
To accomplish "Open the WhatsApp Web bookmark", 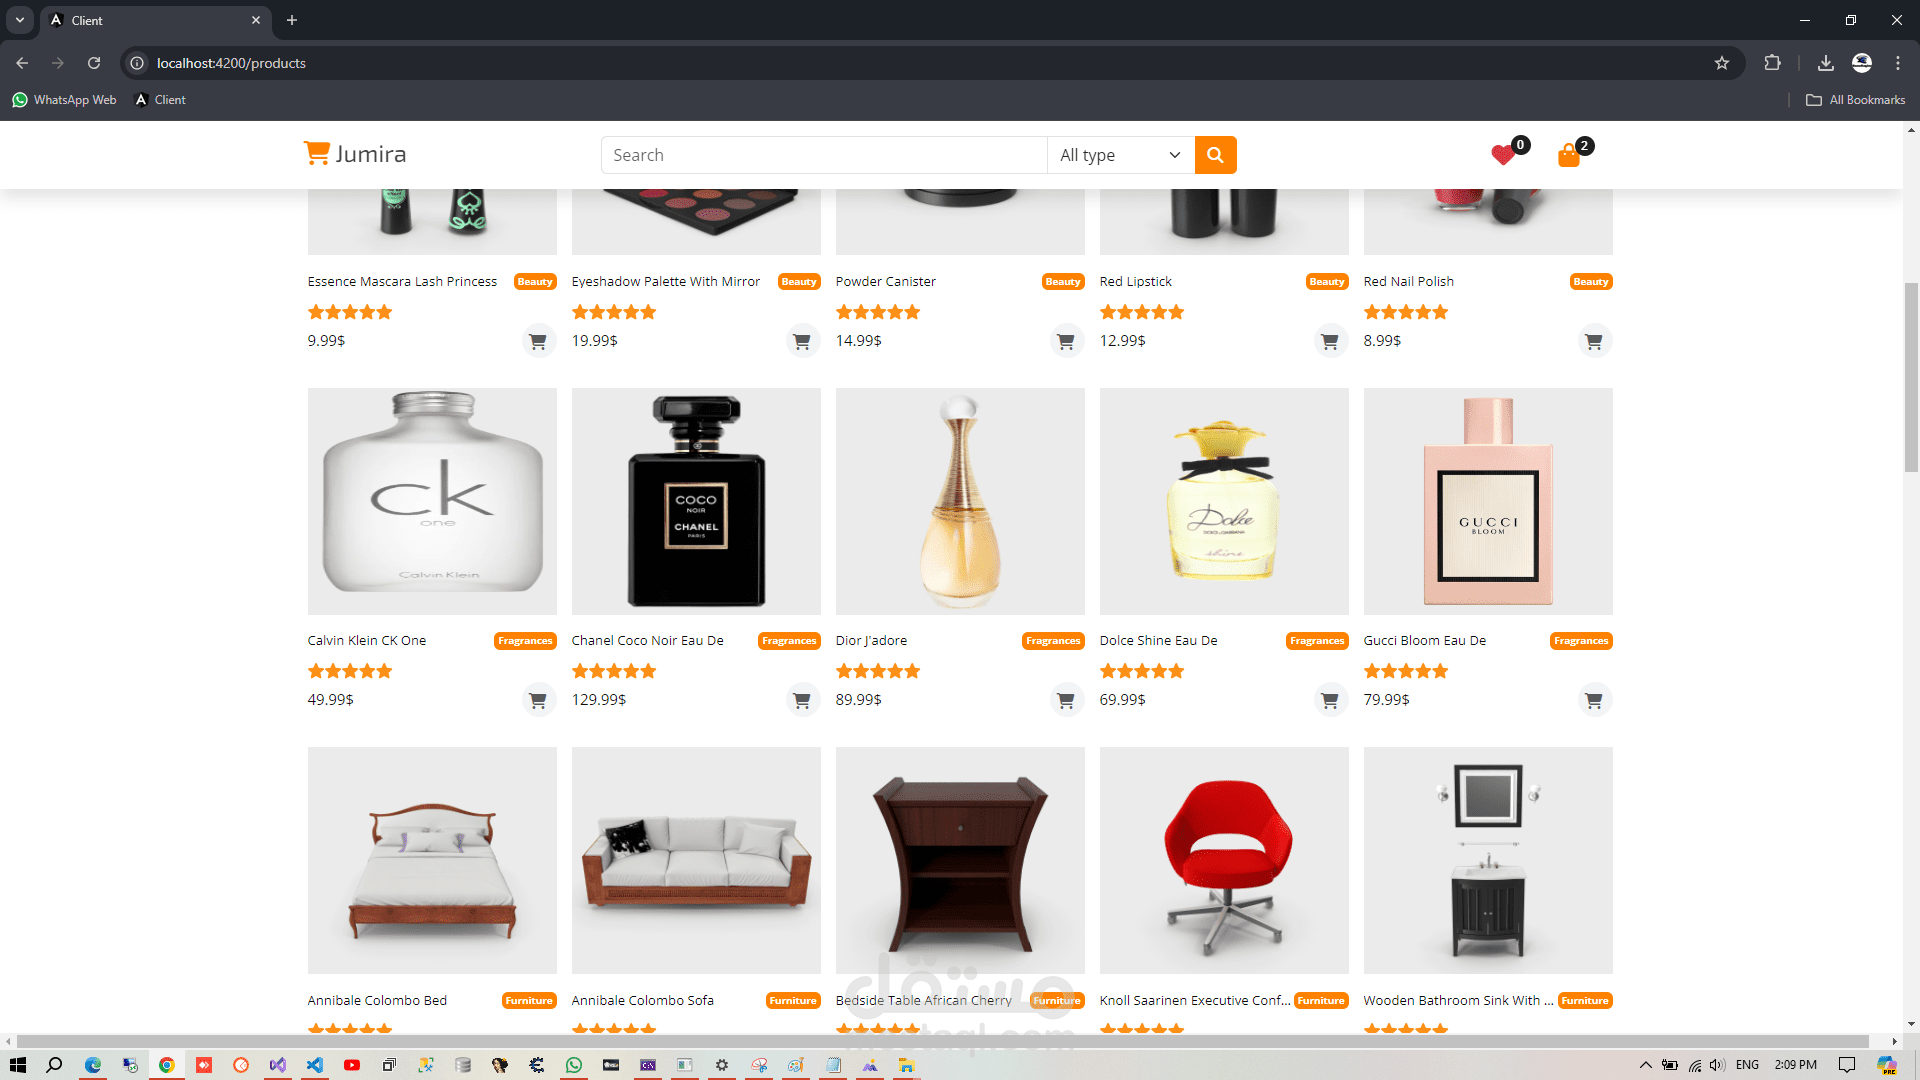I will pos(65,100).
